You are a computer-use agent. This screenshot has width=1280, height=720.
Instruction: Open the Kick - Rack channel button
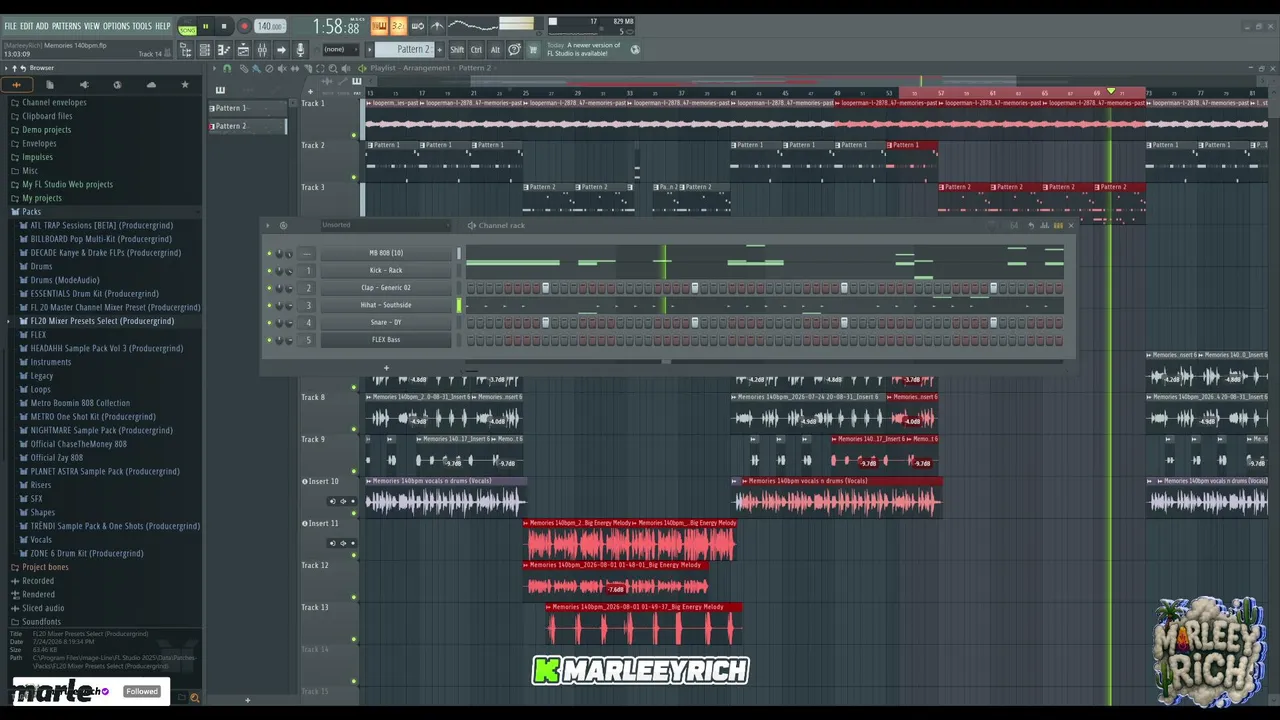coord(386,270)
